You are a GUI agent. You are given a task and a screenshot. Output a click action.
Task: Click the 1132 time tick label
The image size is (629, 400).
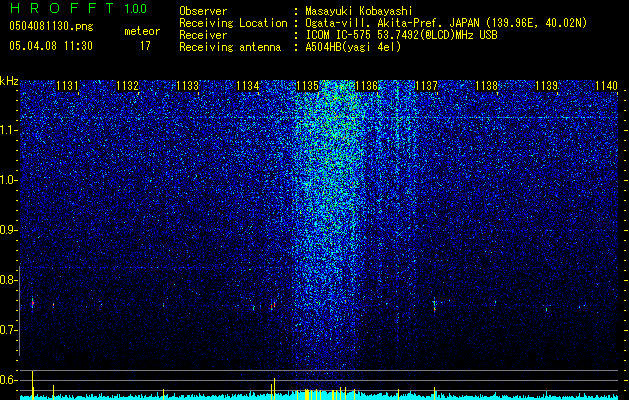click(128, 86)
